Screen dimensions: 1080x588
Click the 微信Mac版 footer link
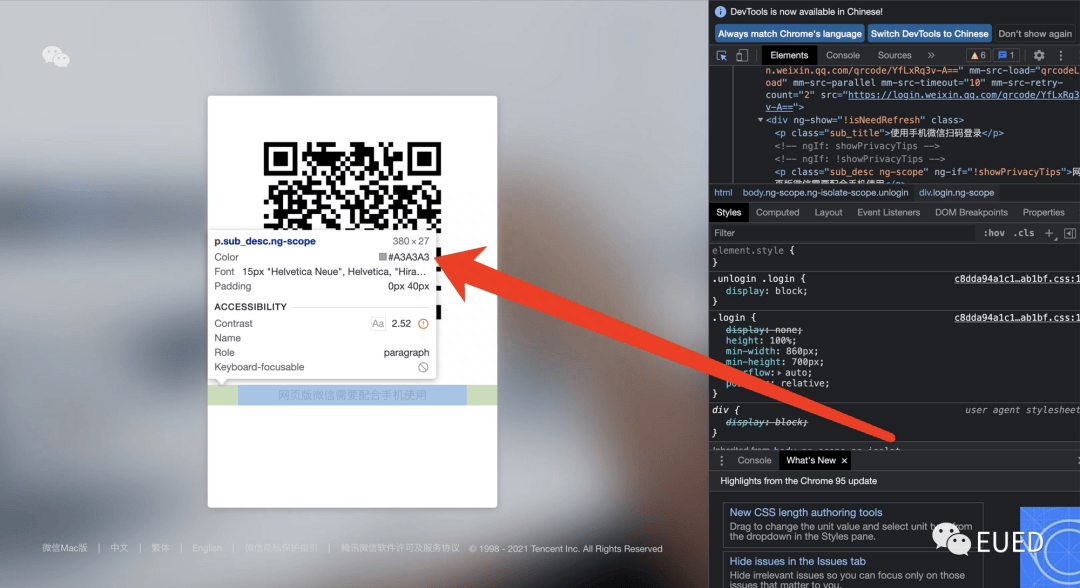(65, 548)
